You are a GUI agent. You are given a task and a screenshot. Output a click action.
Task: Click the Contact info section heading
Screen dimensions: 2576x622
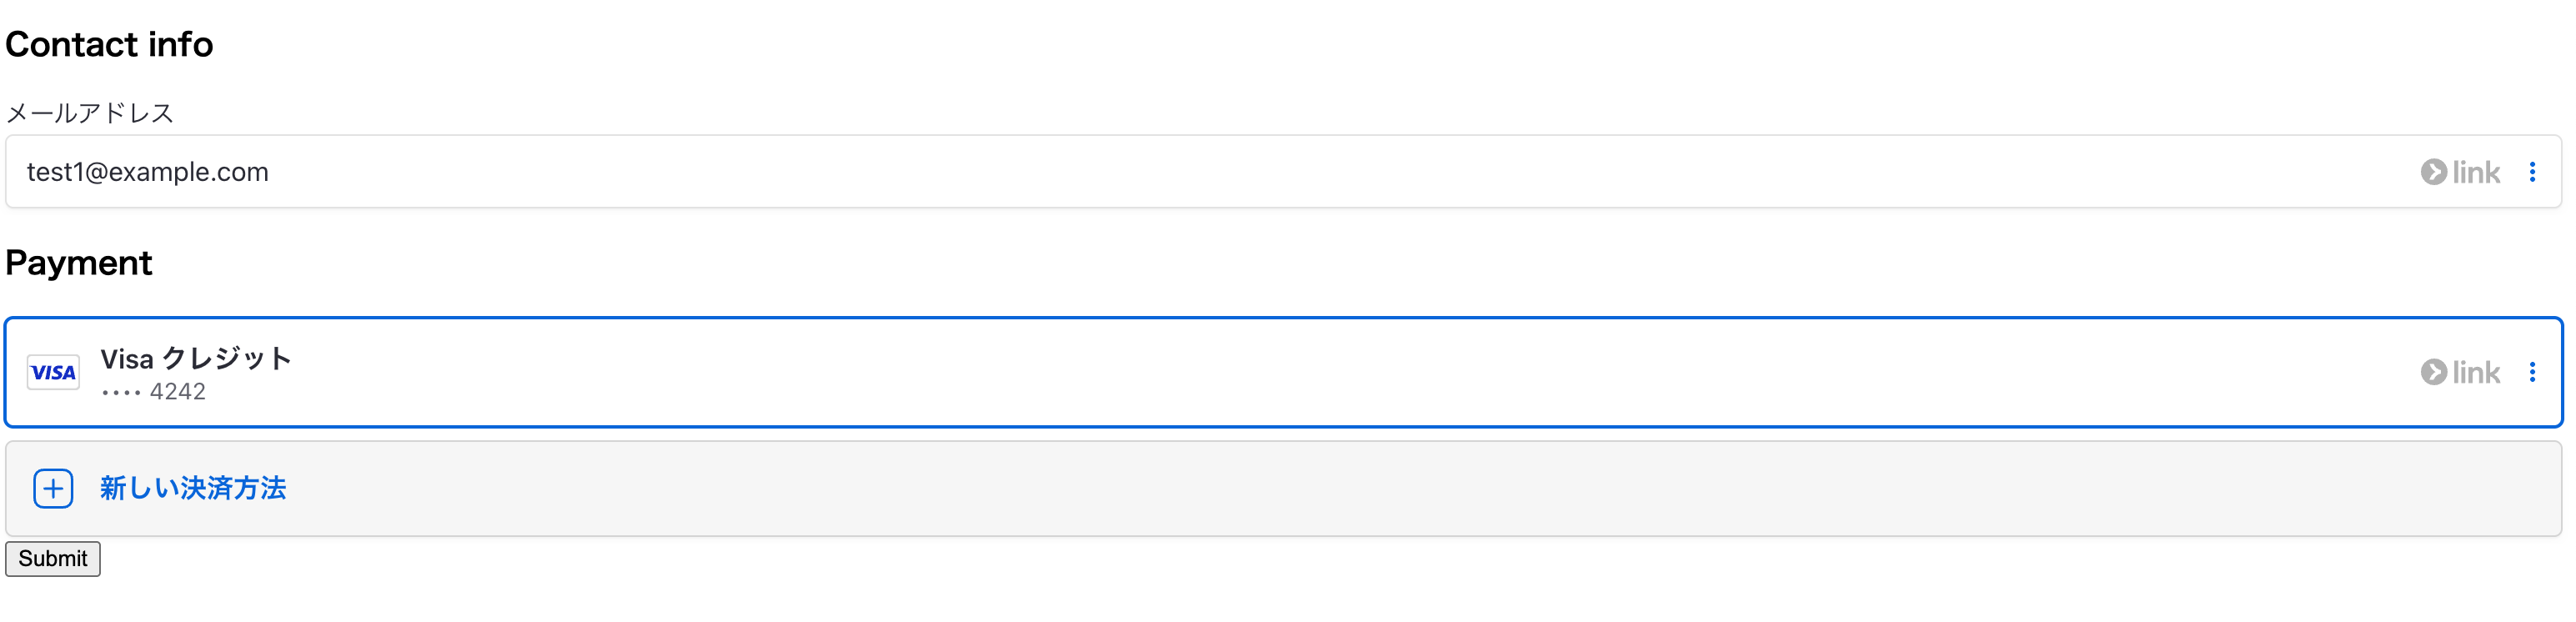(110, 44)
